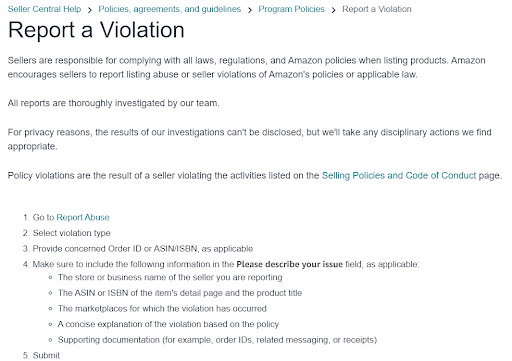Click the chevron after Seller Central Help
512x361 pixels.
pos(90,10)
